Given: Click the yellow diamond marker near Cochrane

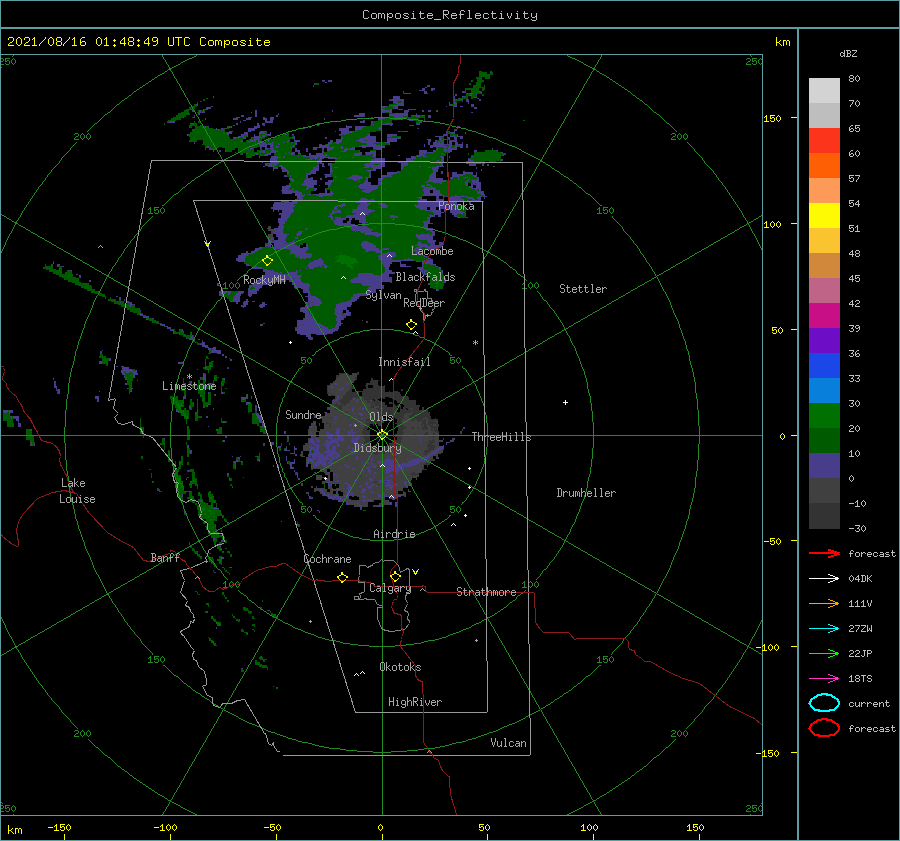Looking at the screenshot, I should (x=342, y=578).
